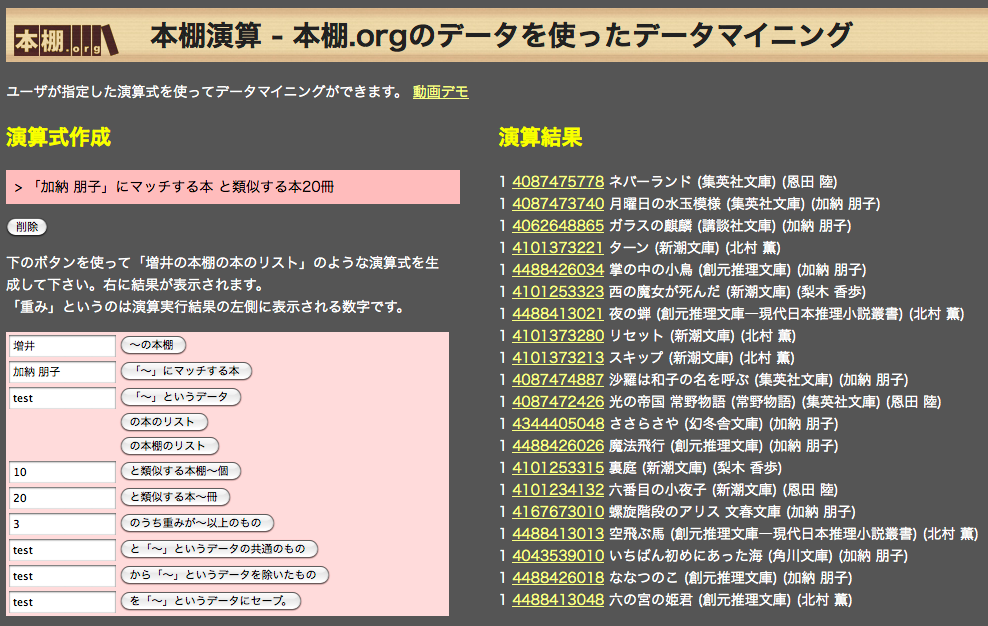Focus the input field containing 増井
This screenshot has height=626, width=988.
coord(62,346)
